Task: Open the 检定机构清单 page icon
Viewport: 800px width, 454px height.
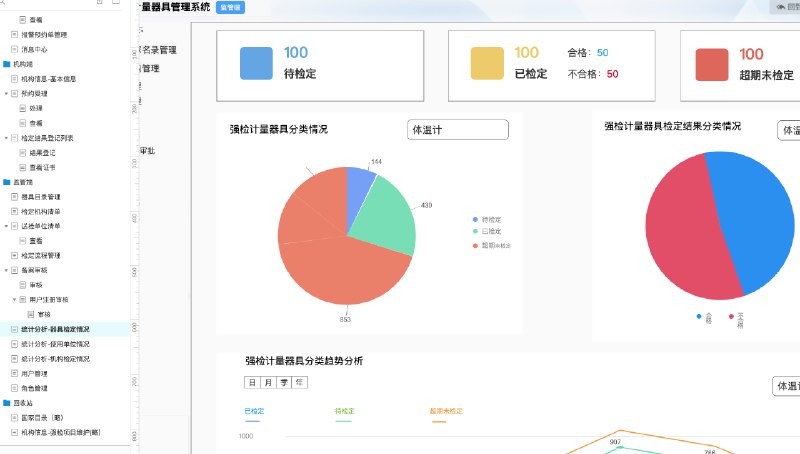Action: pos(14,211)
